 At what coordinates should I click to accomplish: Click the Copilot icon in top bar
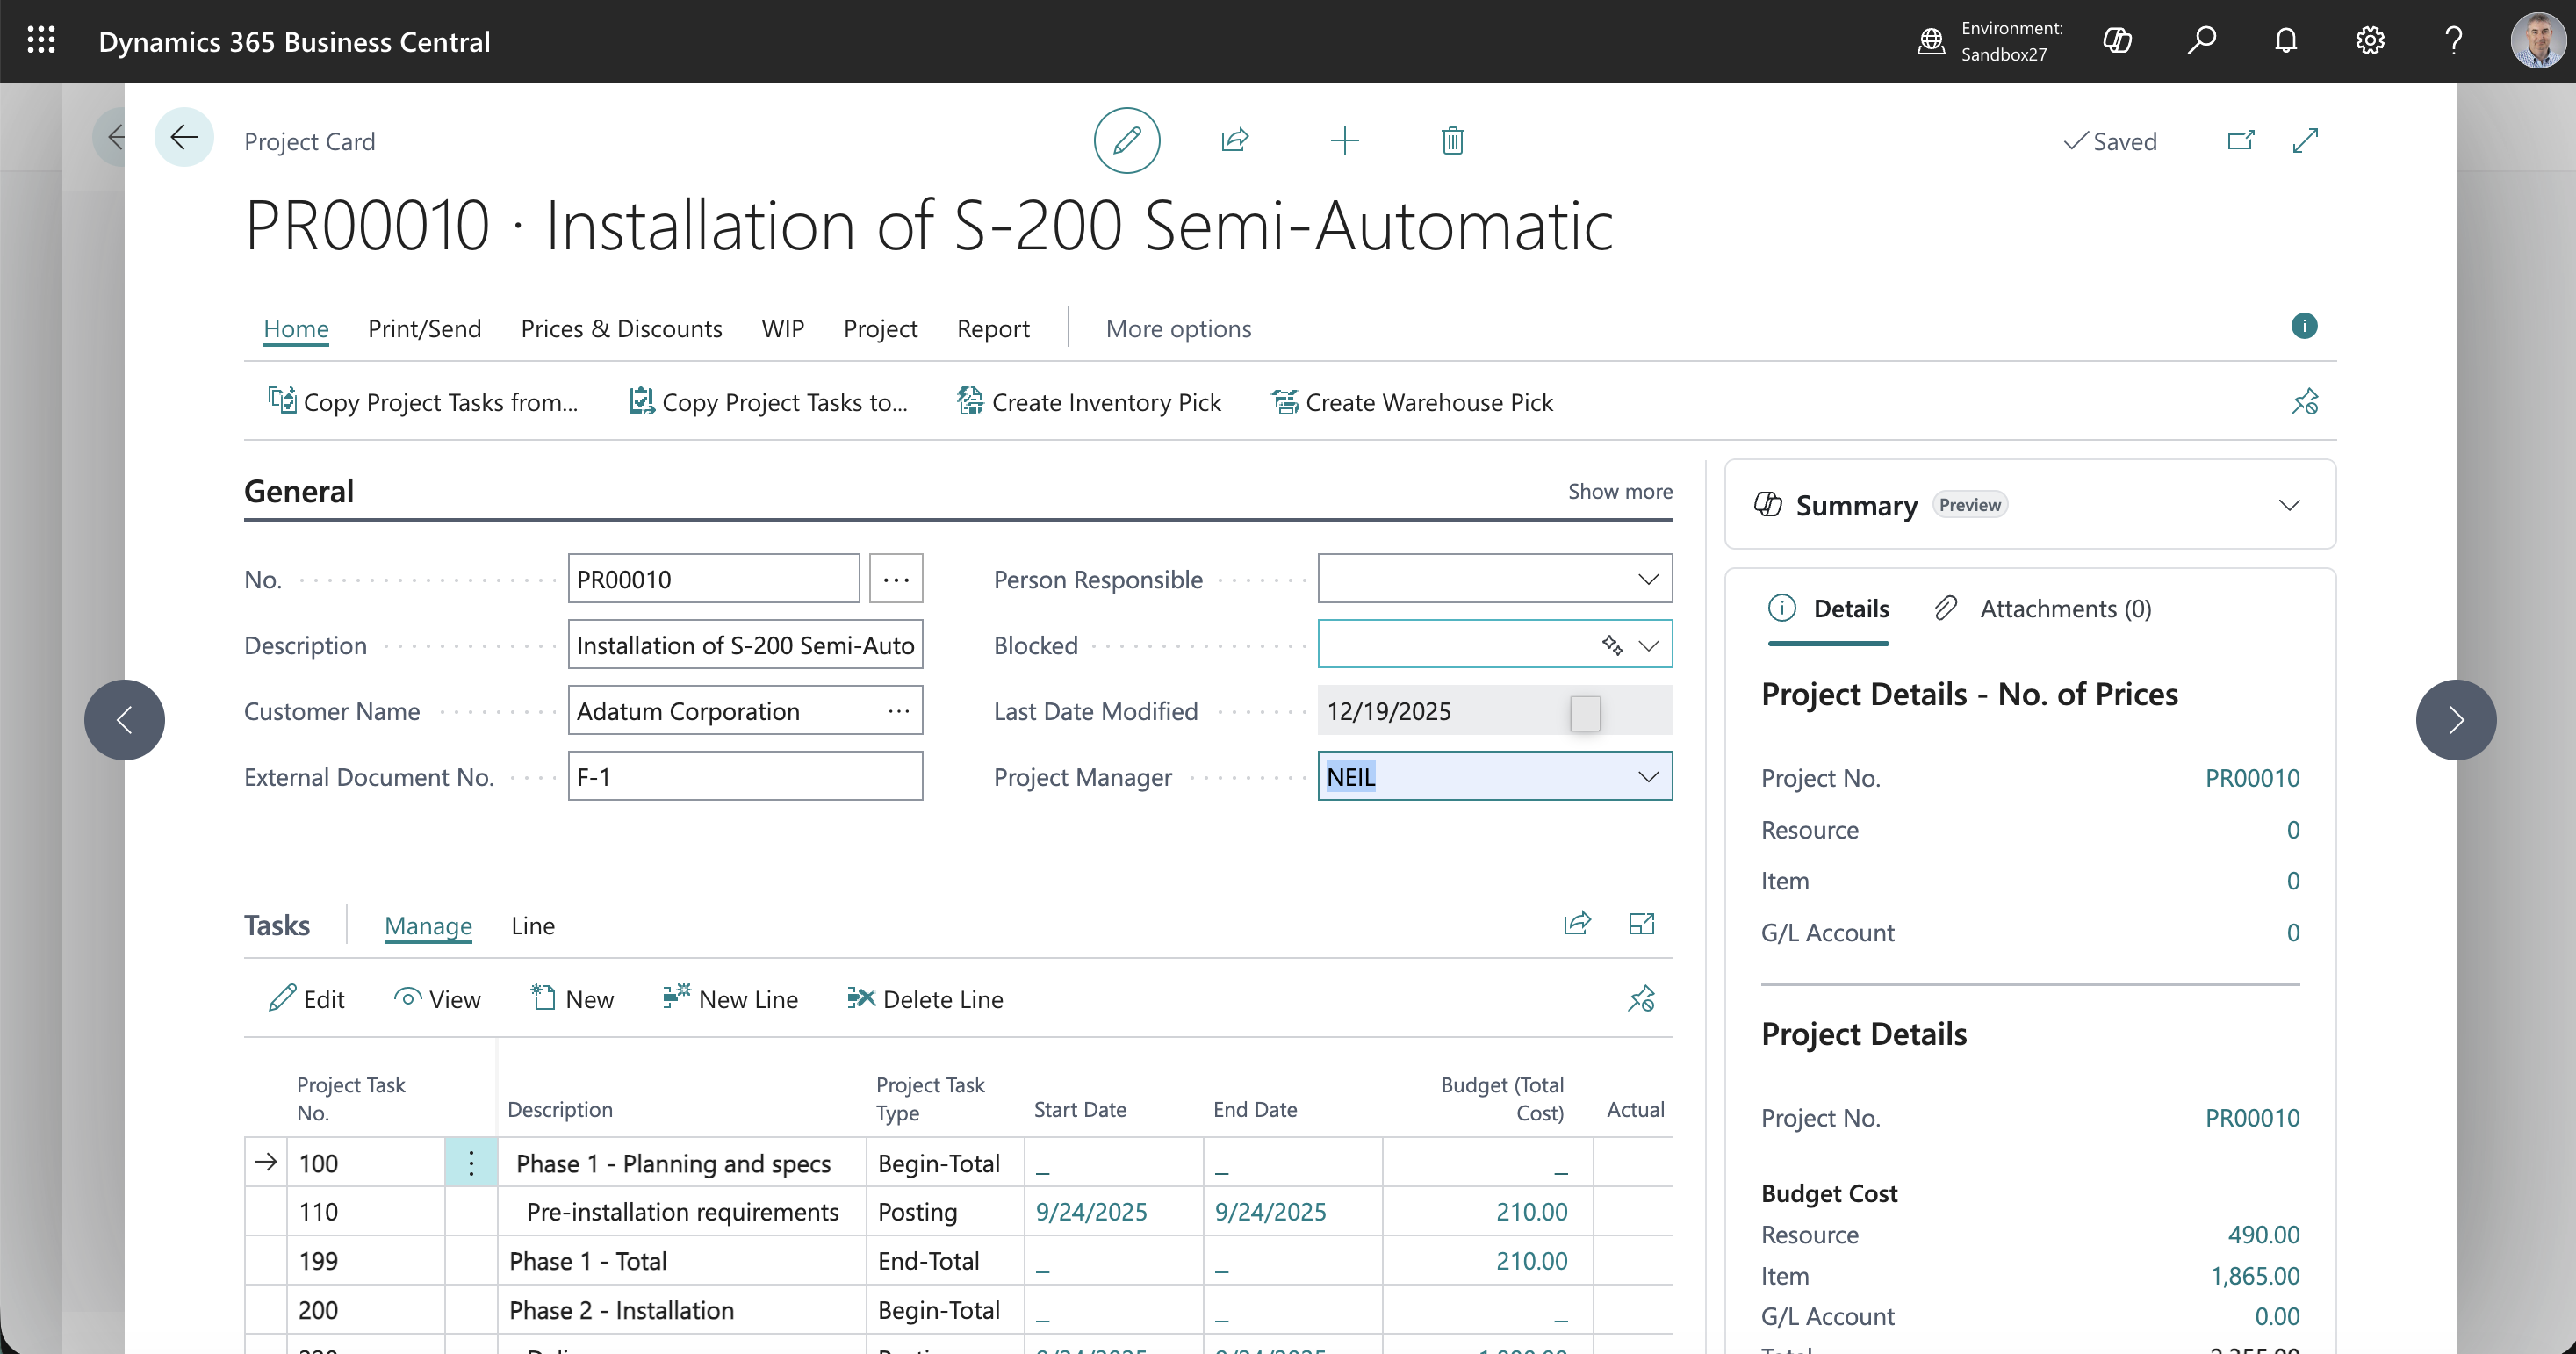tap(2117, 41)
